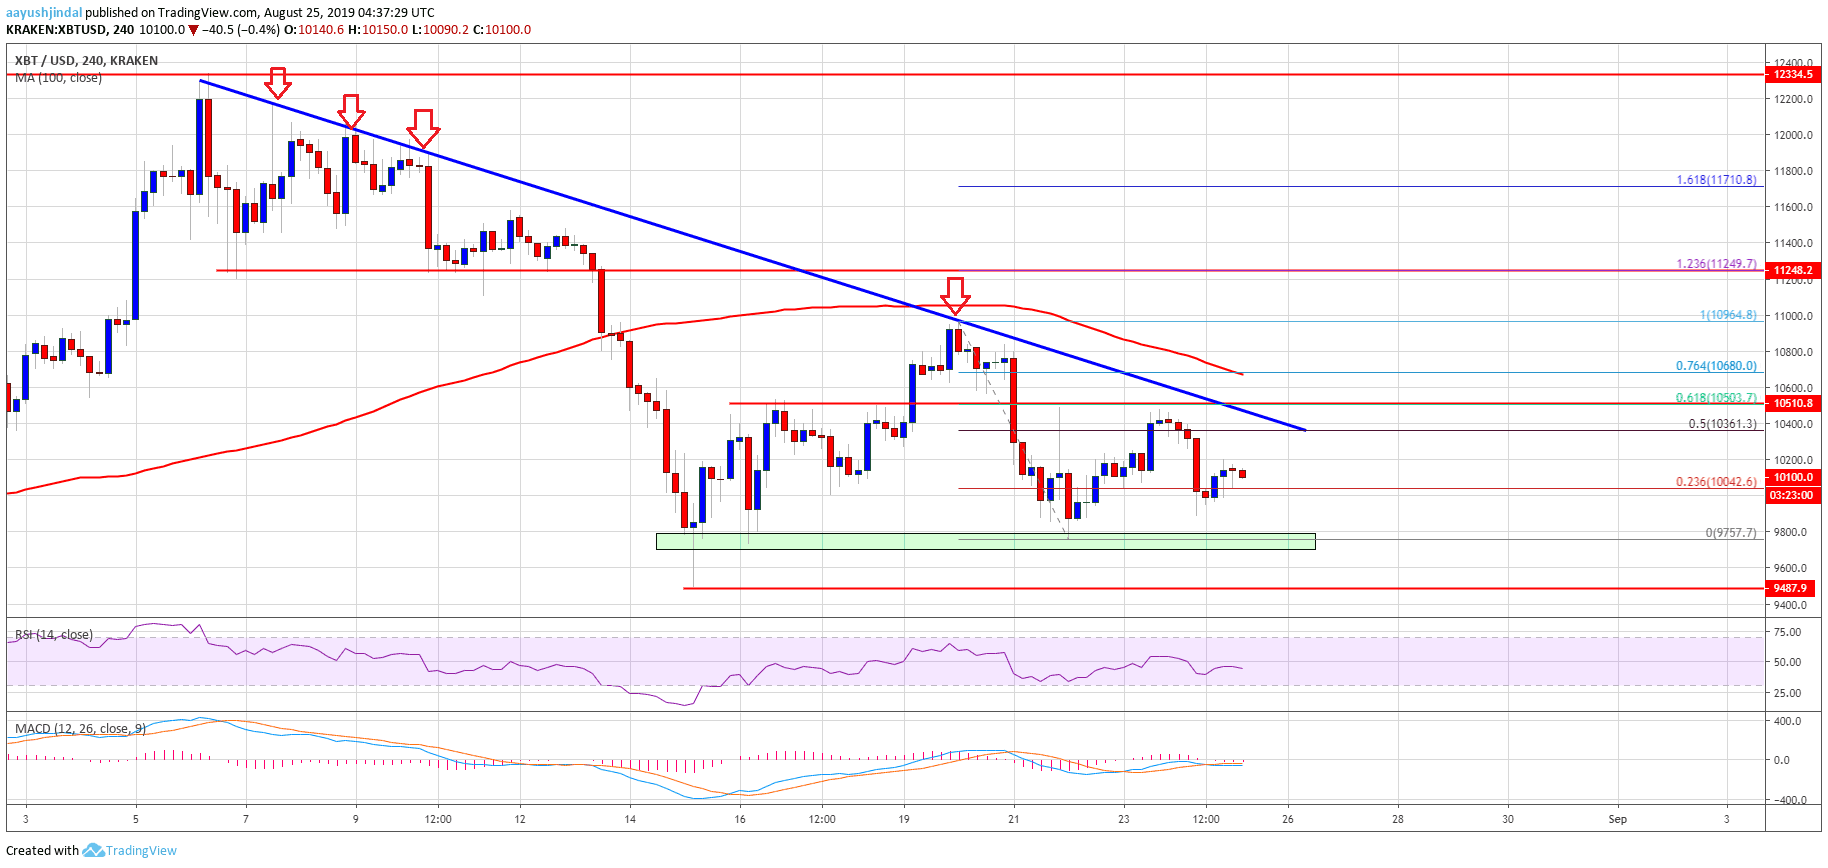This screenshot has height=868, width=1828.
Task: Click the 12000.0 price axis label
Action: click(x=1793, y=135)
